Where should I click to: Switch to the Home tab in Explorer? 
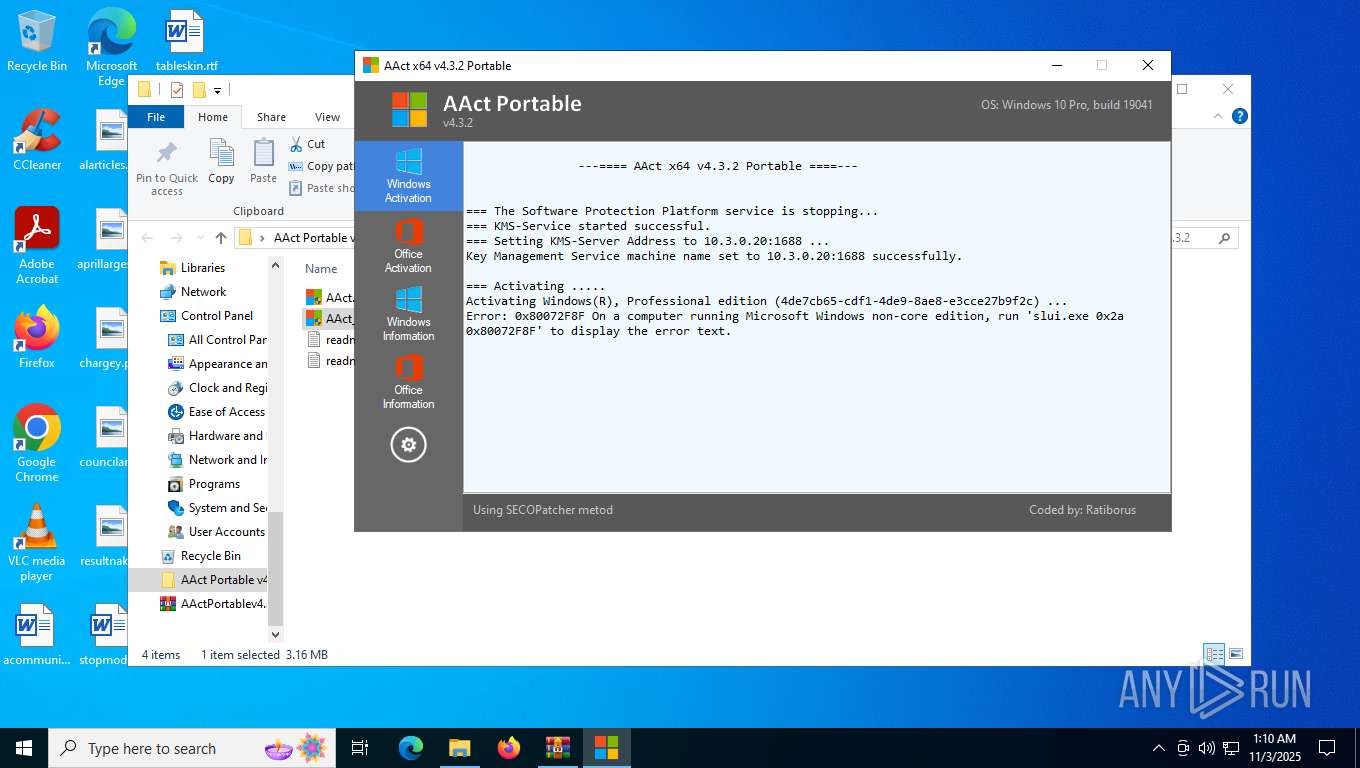(213, 117)
